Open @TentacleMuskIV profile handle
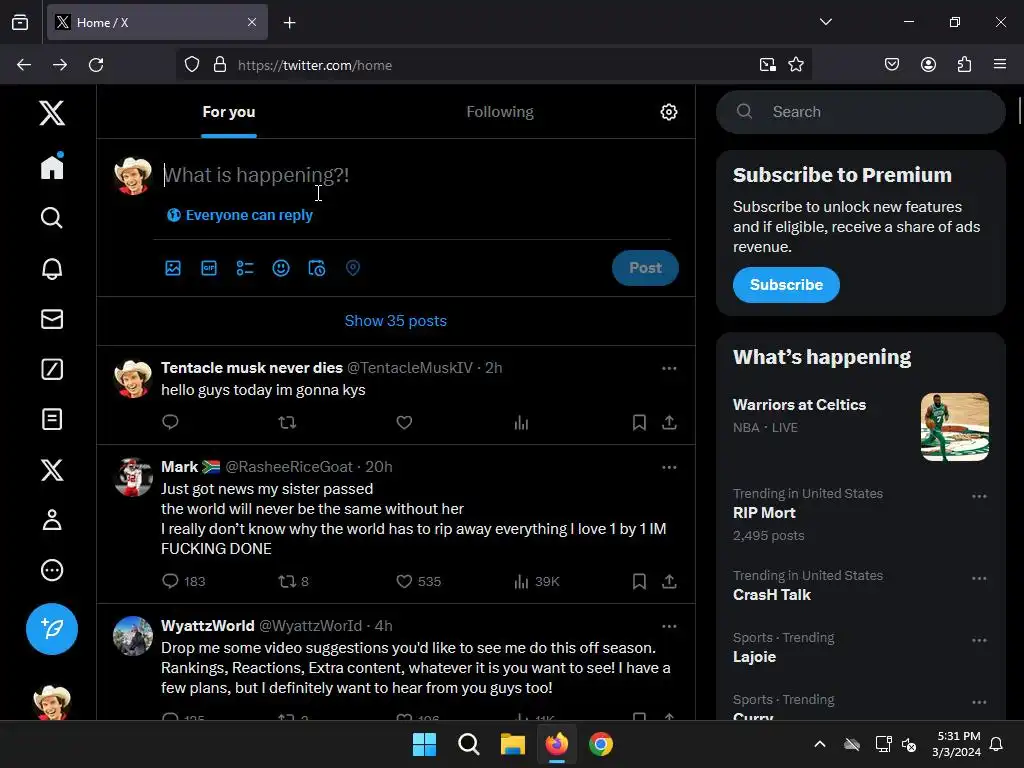The width and height of the screenshot is (1024, 768). click(x=409, y=368)
